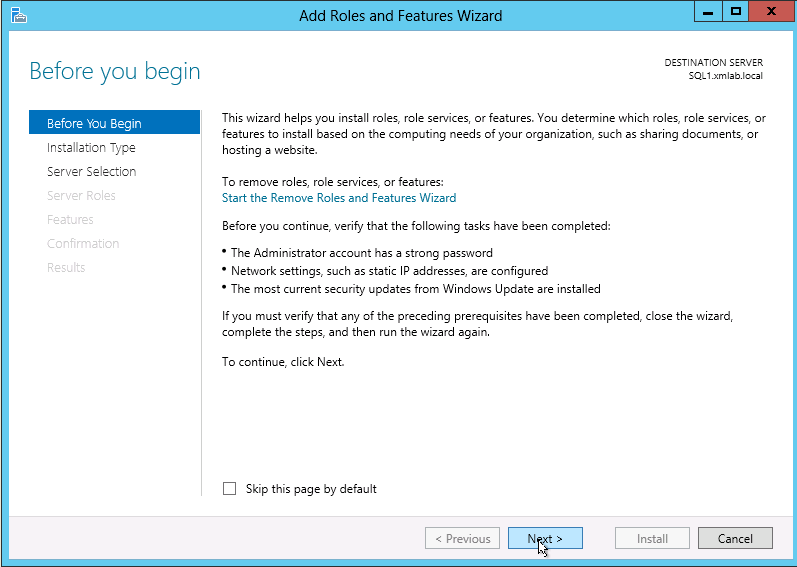Click the SQL1.xmlab.local destination server name

click(x=725, y=76)
